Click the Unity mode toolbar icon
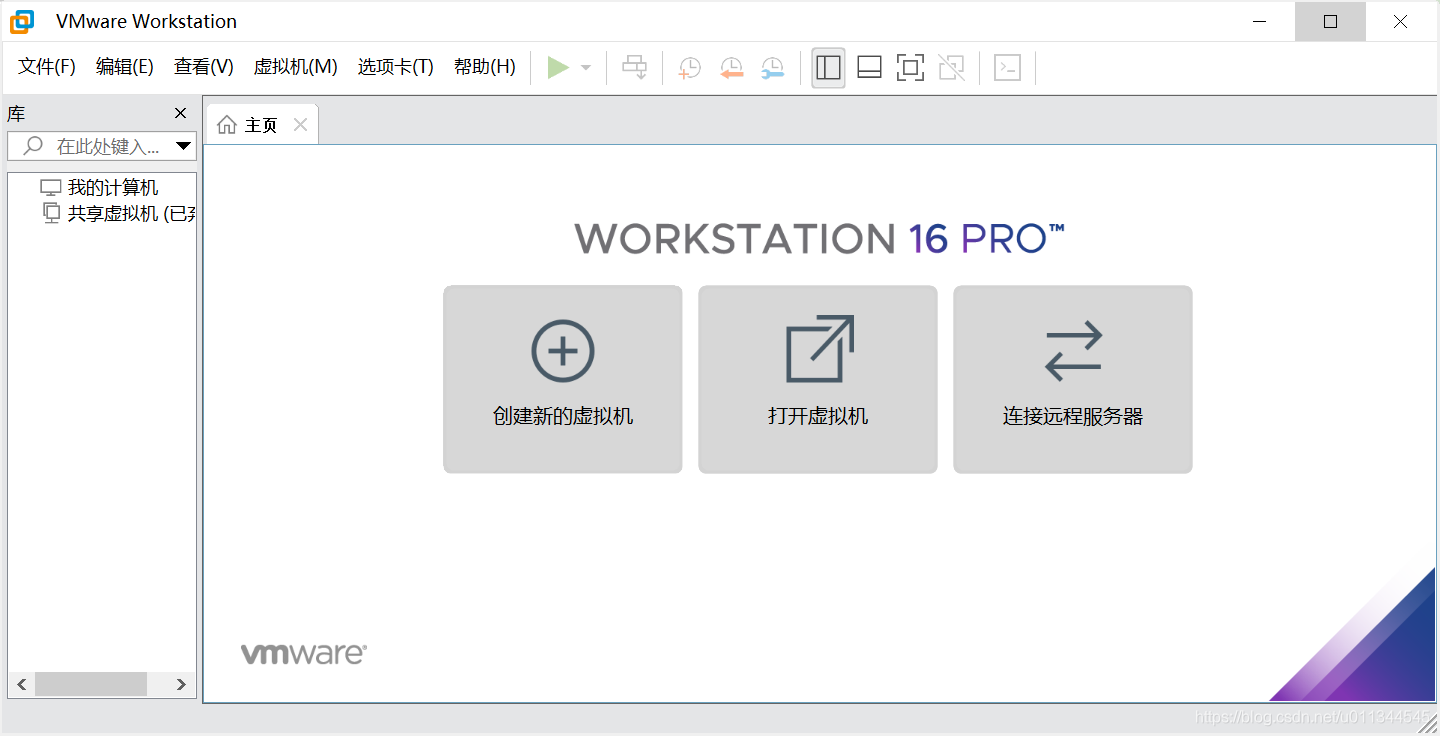The width and height of the screenshot is (1440, 736). (952, 67)
